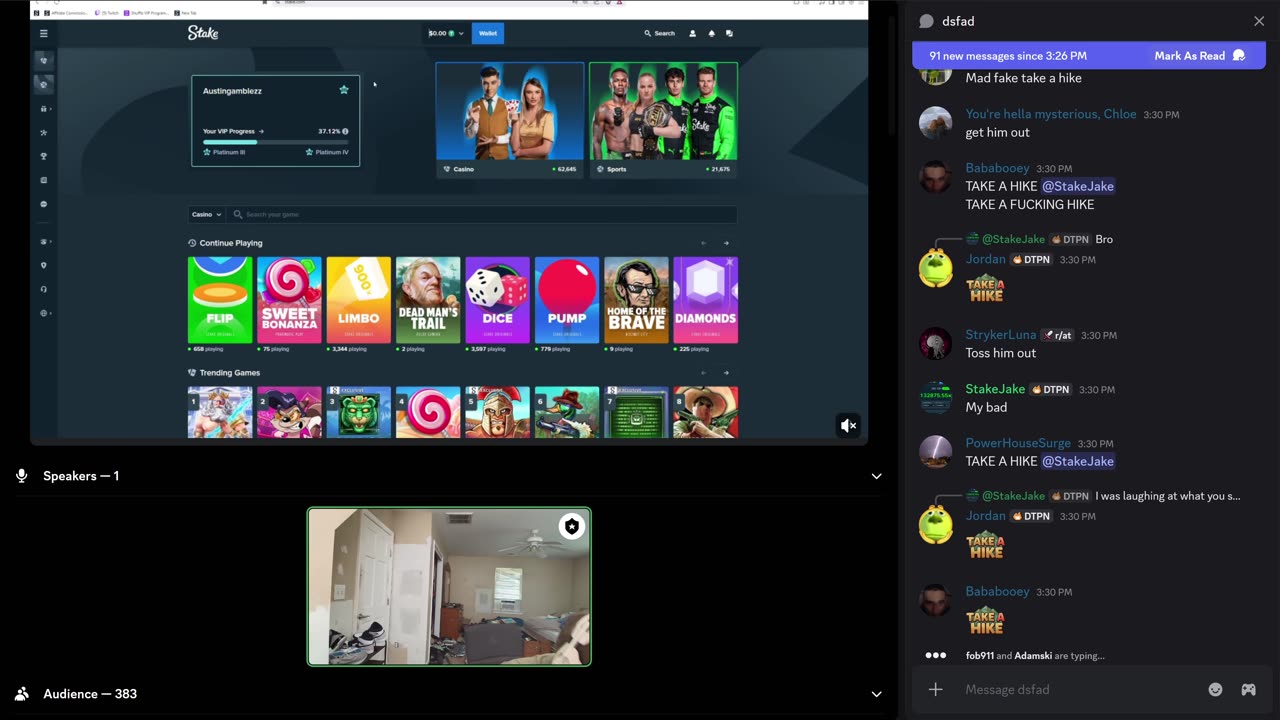Open the game controller activities icon
The width and height of the screenshot is (1280, 720).
click(x=1248, y=689)
